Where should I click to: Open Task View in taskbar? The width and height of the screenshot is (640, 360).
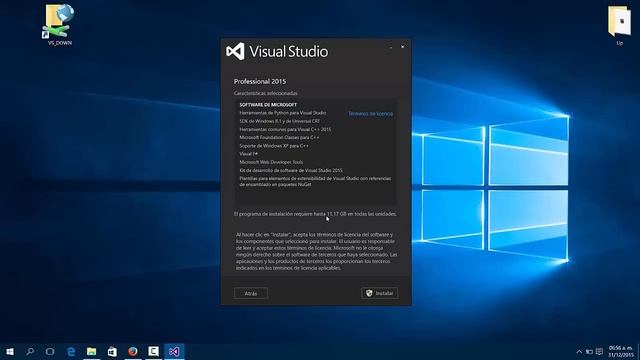(x=50, y=351)
